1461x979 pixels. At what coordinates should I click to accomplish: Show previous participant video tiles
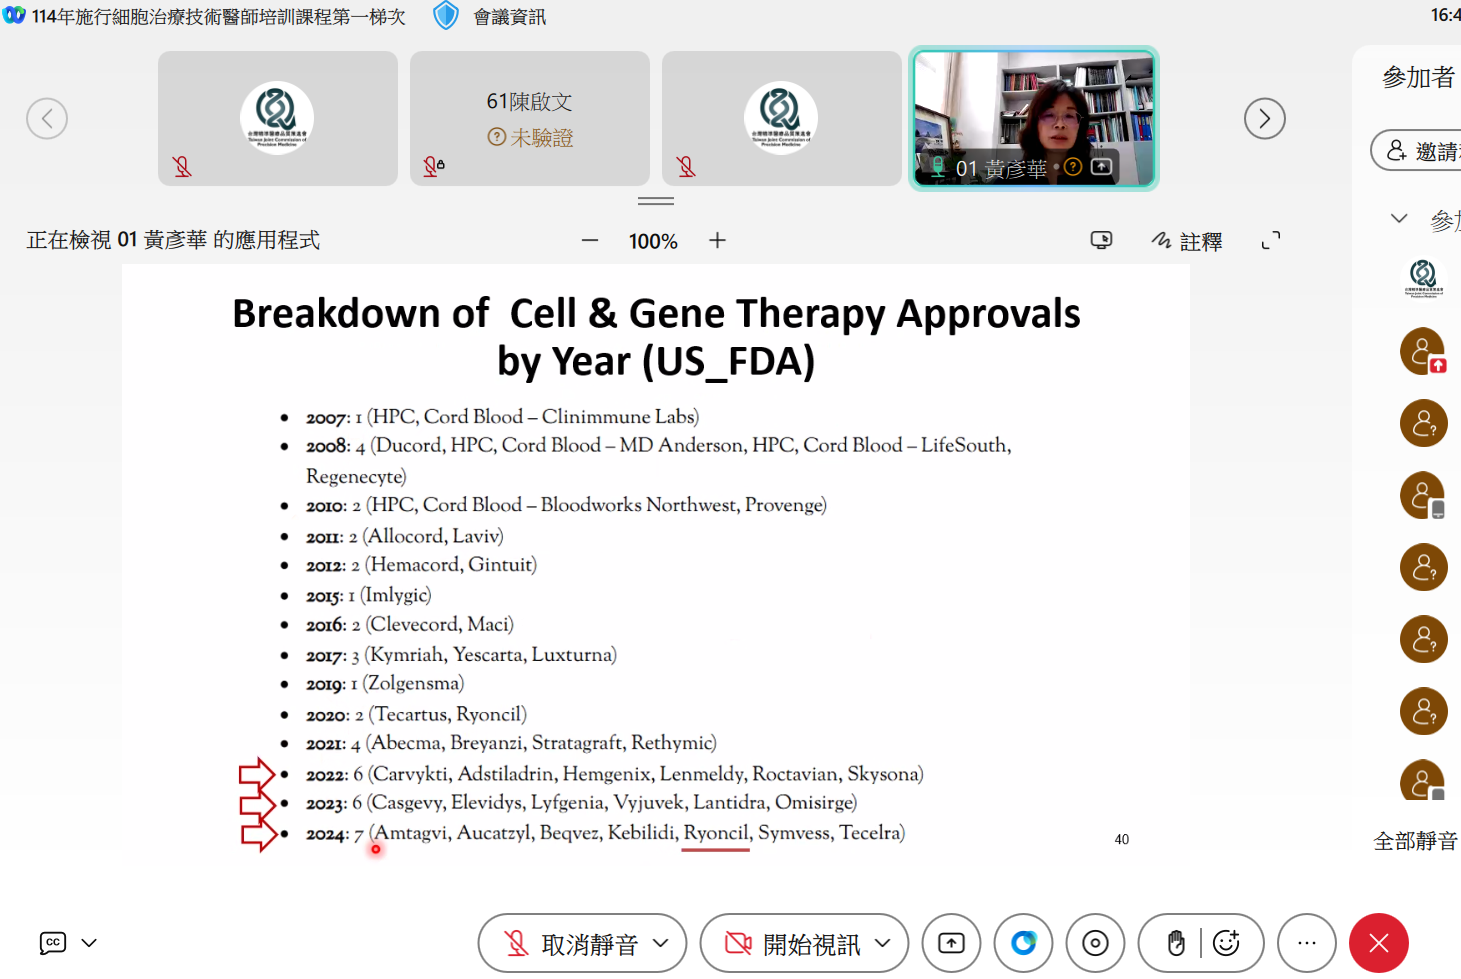coord(47,118)
